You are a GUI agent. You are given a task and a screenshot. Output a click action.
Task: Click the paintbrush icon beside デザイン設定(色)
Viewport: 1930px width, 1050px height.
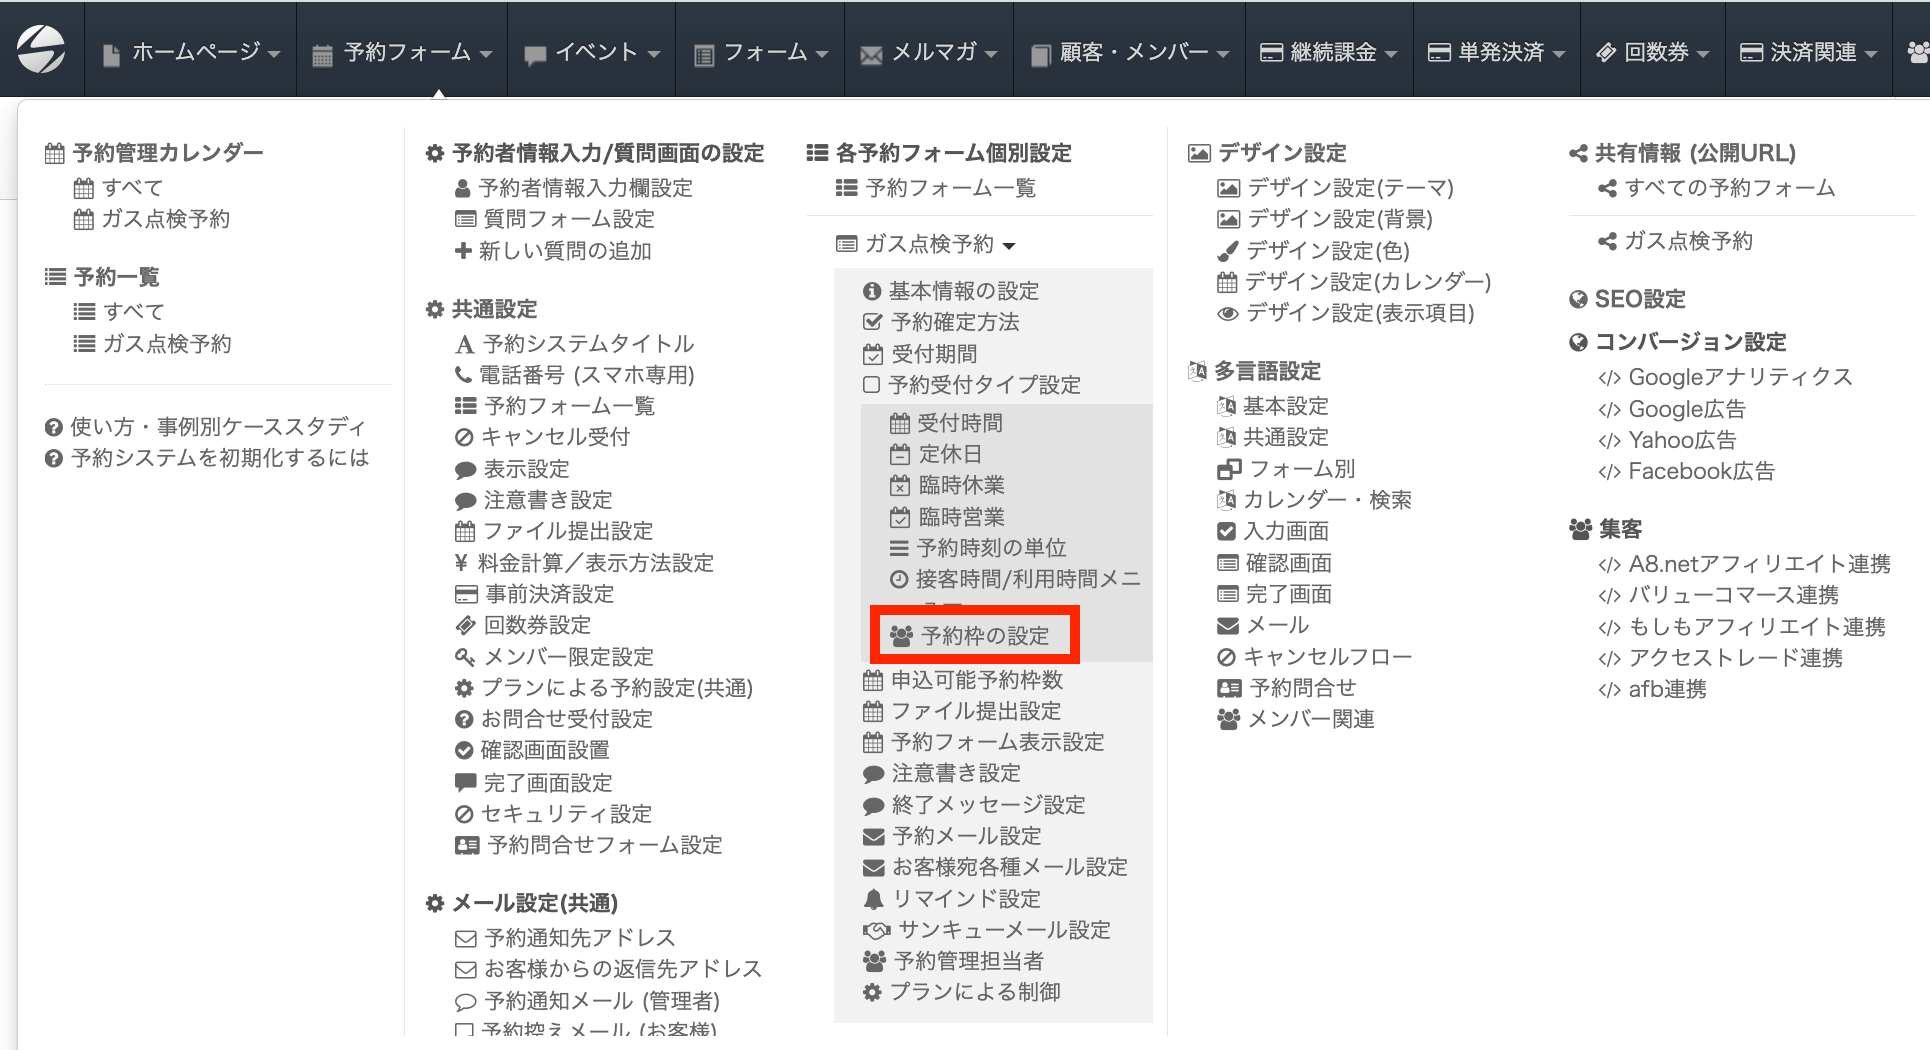1227,251
